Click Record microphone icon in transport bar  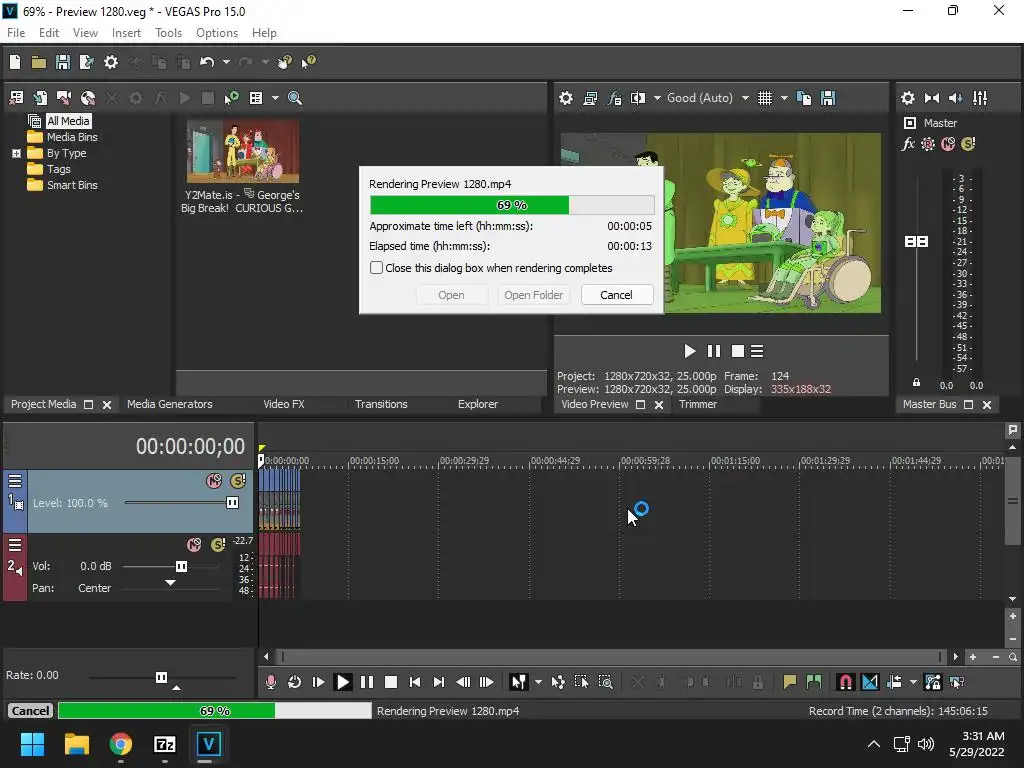pyautogui.click(x=271, y=682)
